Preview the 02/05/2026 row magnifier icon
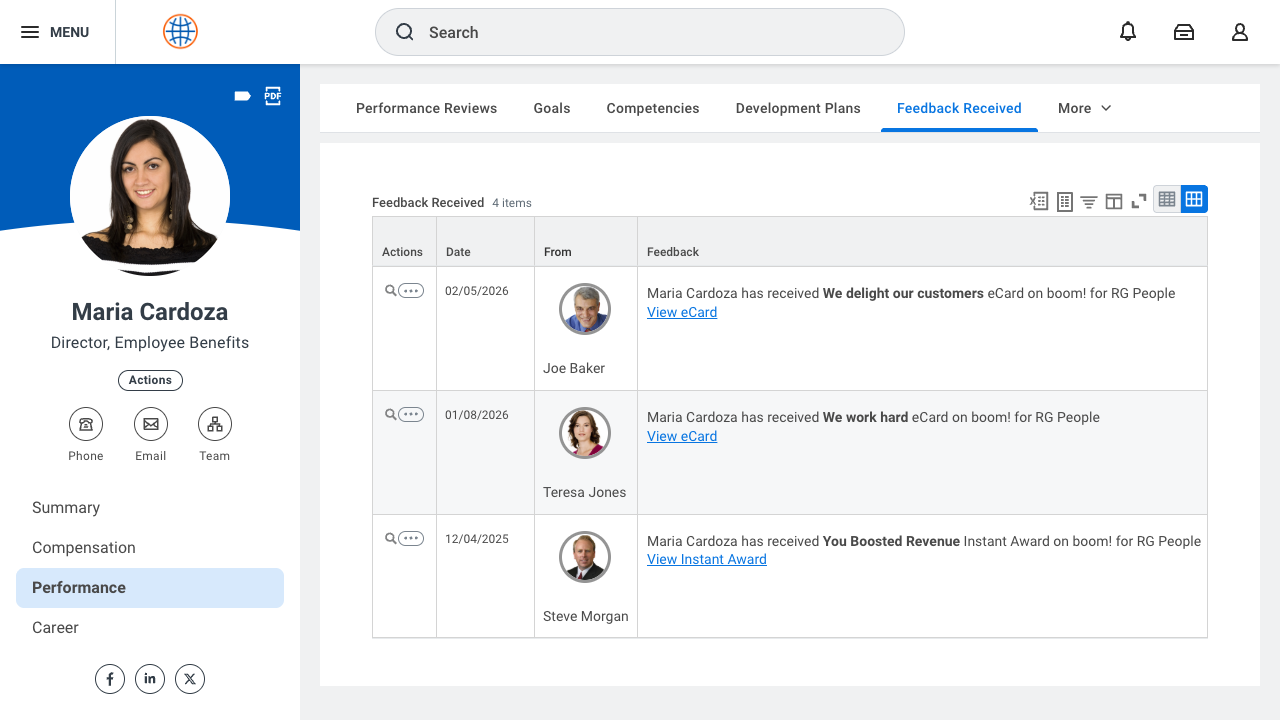Image resolution: width=1280 pixels, height=720 pixels. click(x=390, y=291)
